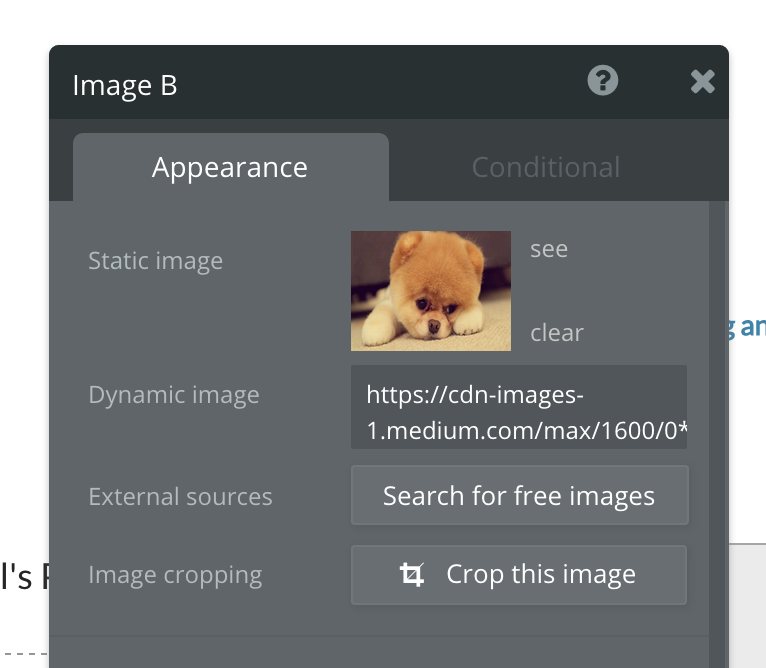Open the help question mark icon
The image size is (766, 668).
tap(603, 80)
